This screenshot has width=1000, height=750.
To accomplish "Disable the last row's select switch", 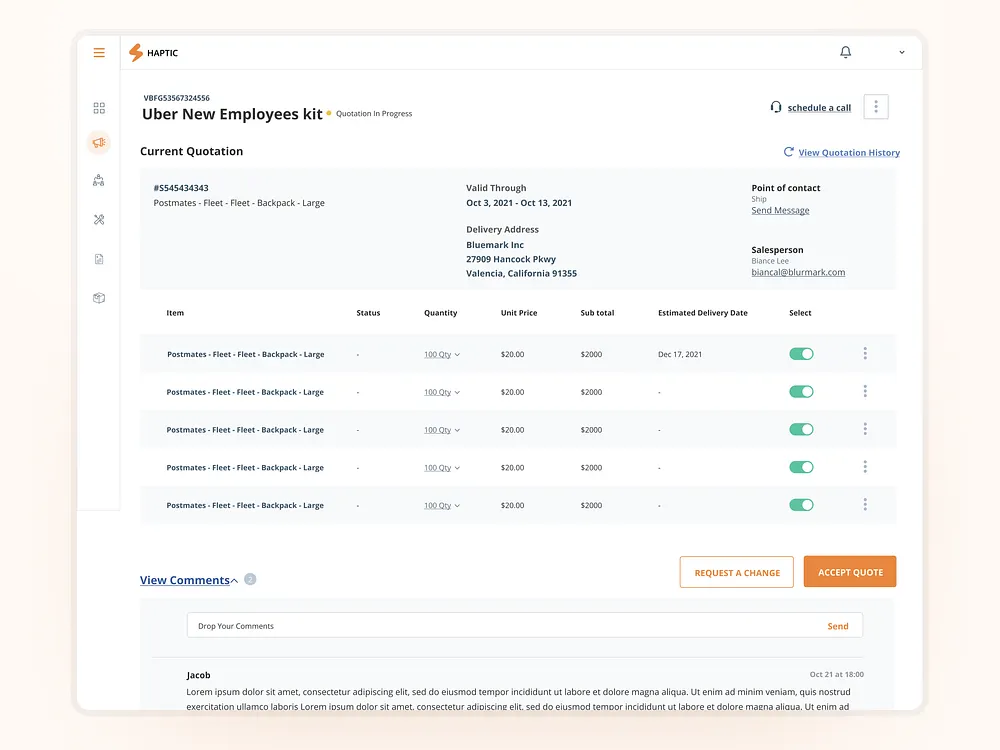I will [x=801, y=505].
